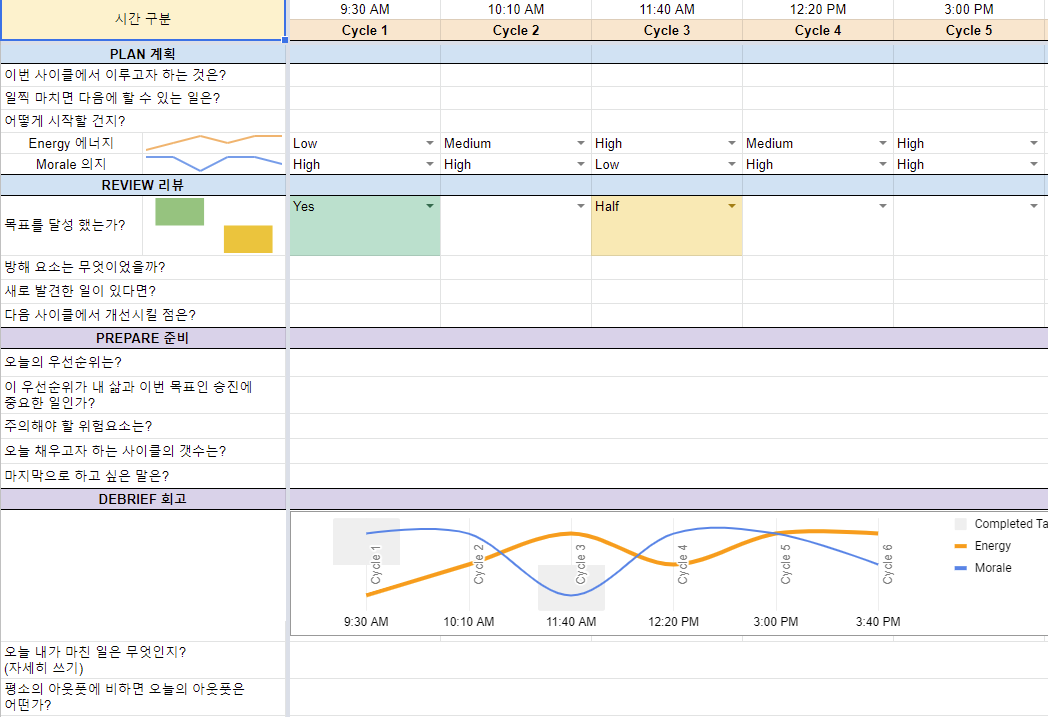Select the 'PREPARE 준비' section header
Image resolution: width=1048 pixels, height=717 pixels.
(143, 338)
